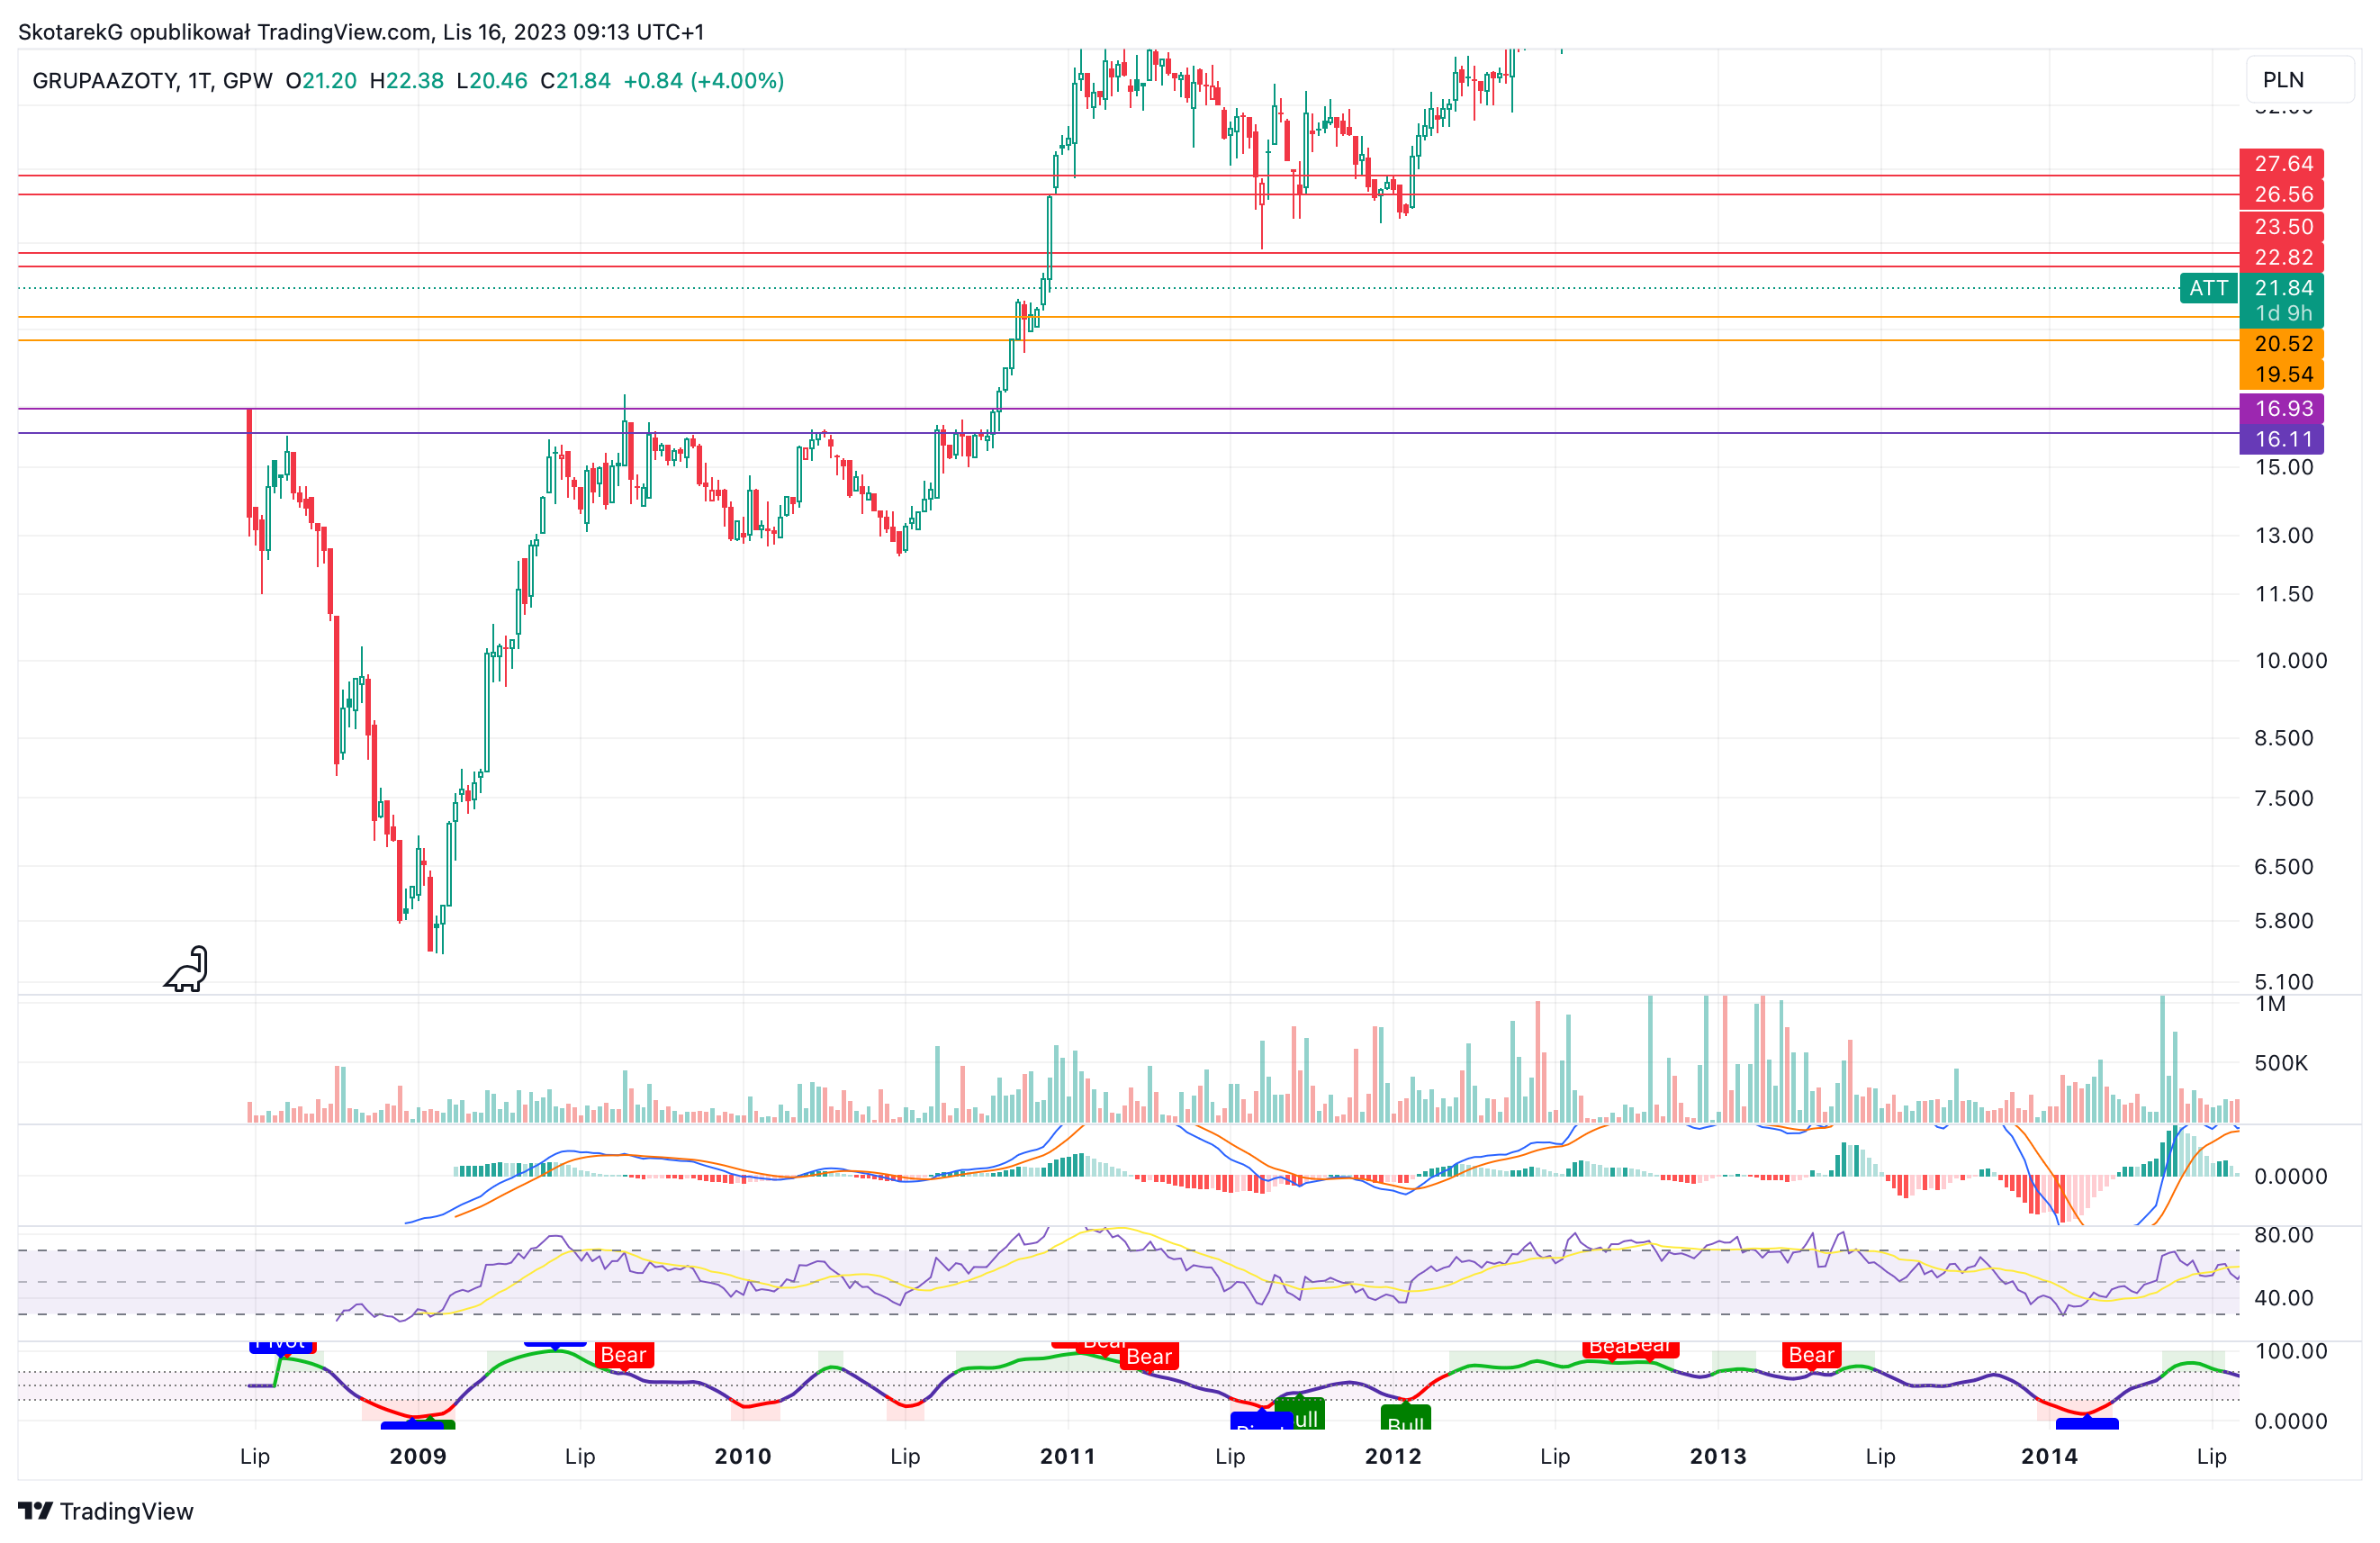
Task: Click the 500K volume scale label
Action: 2281,1063
